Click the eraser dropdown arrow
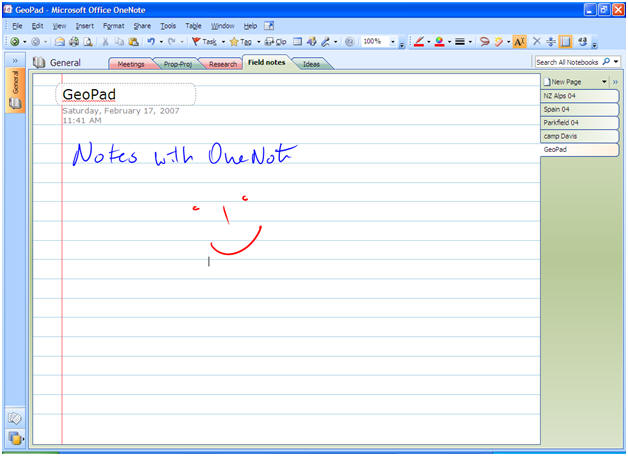 click(x=509, y=42)
